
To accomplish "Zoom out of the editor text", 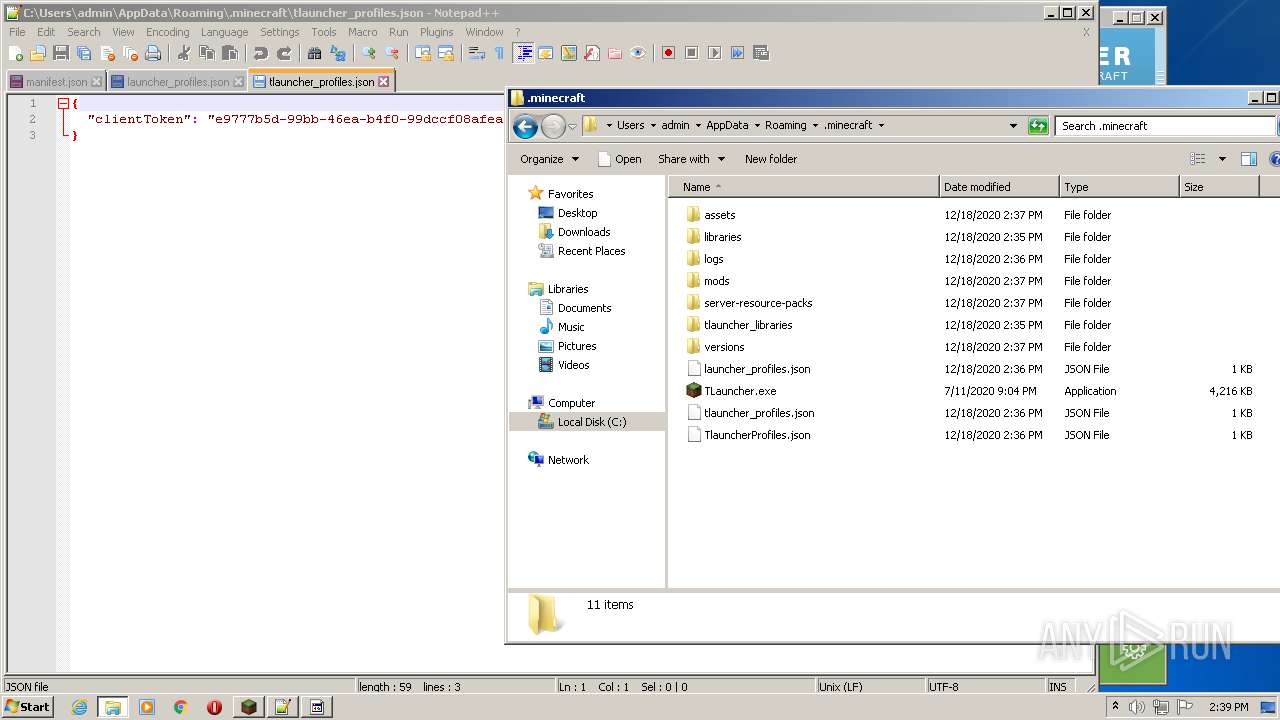I will tap(392, 53).
